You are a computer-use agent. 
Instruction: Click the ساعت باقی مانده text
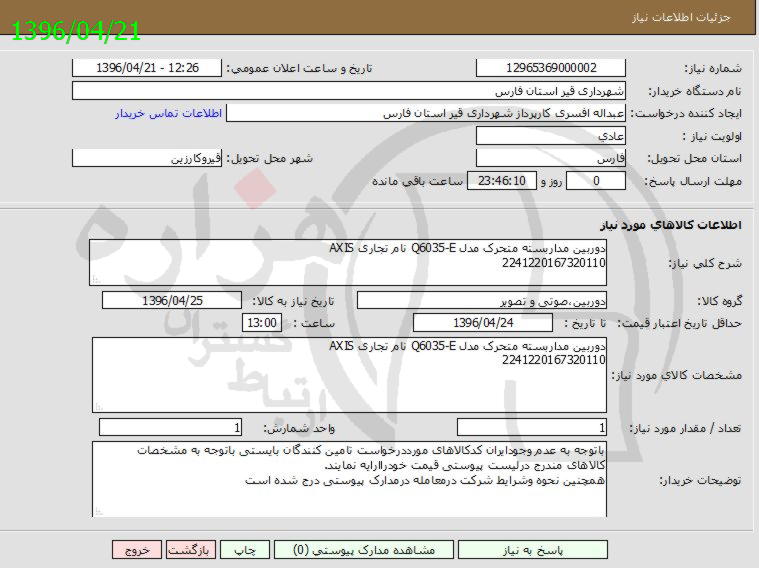pos(418,181)
